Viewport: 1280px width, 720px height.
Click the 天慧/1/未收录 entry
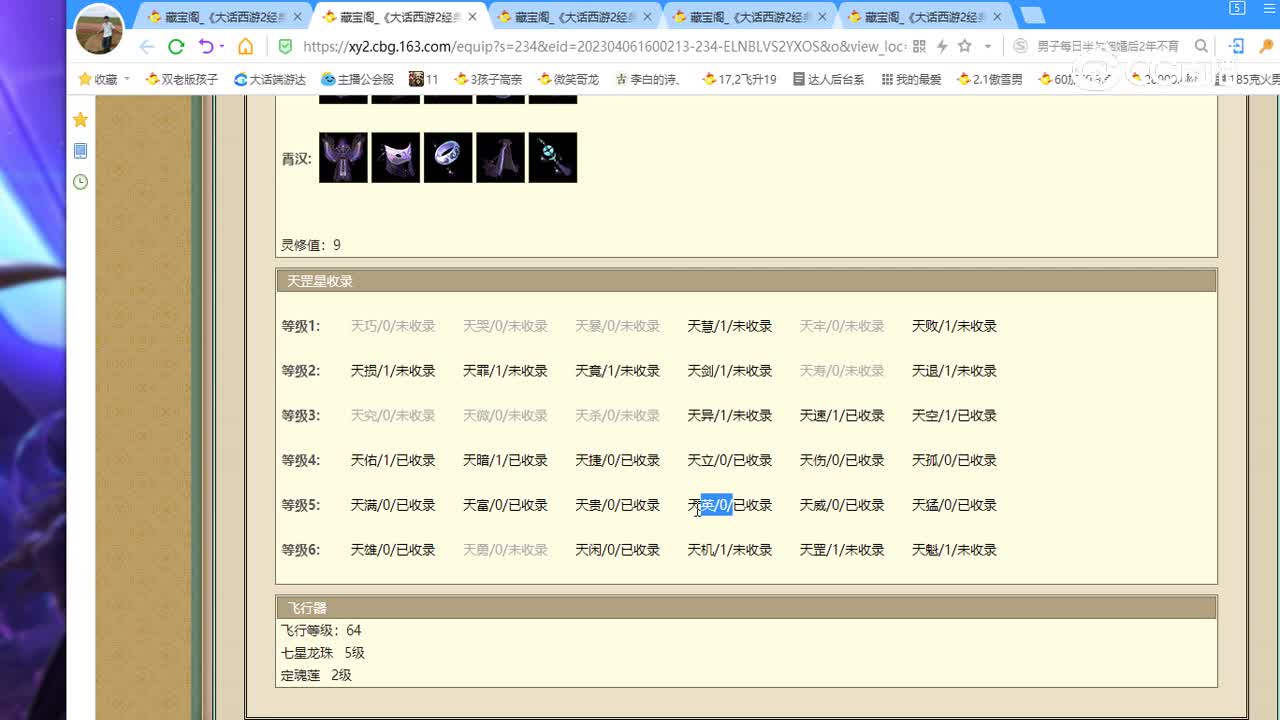(730, 326)
